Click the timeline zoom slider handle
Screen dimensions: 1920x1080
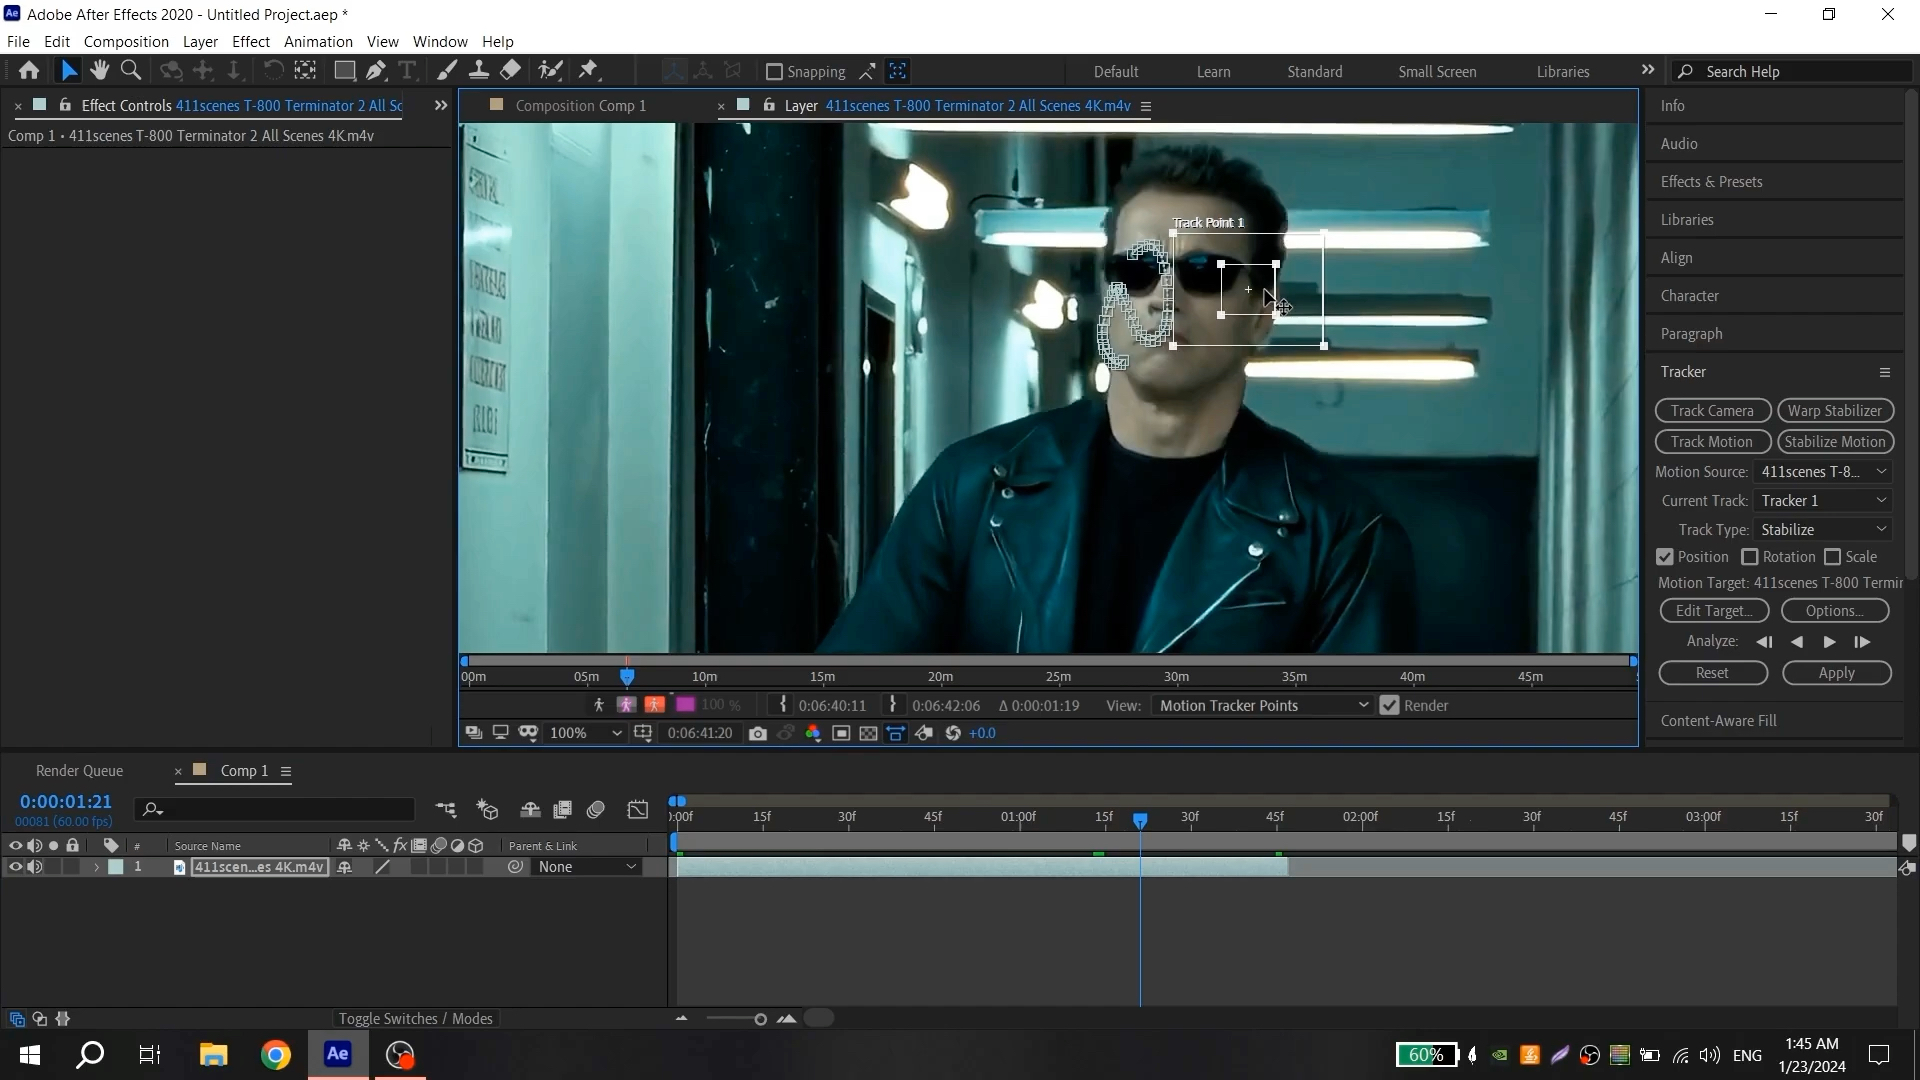[x=760, y=1019]
